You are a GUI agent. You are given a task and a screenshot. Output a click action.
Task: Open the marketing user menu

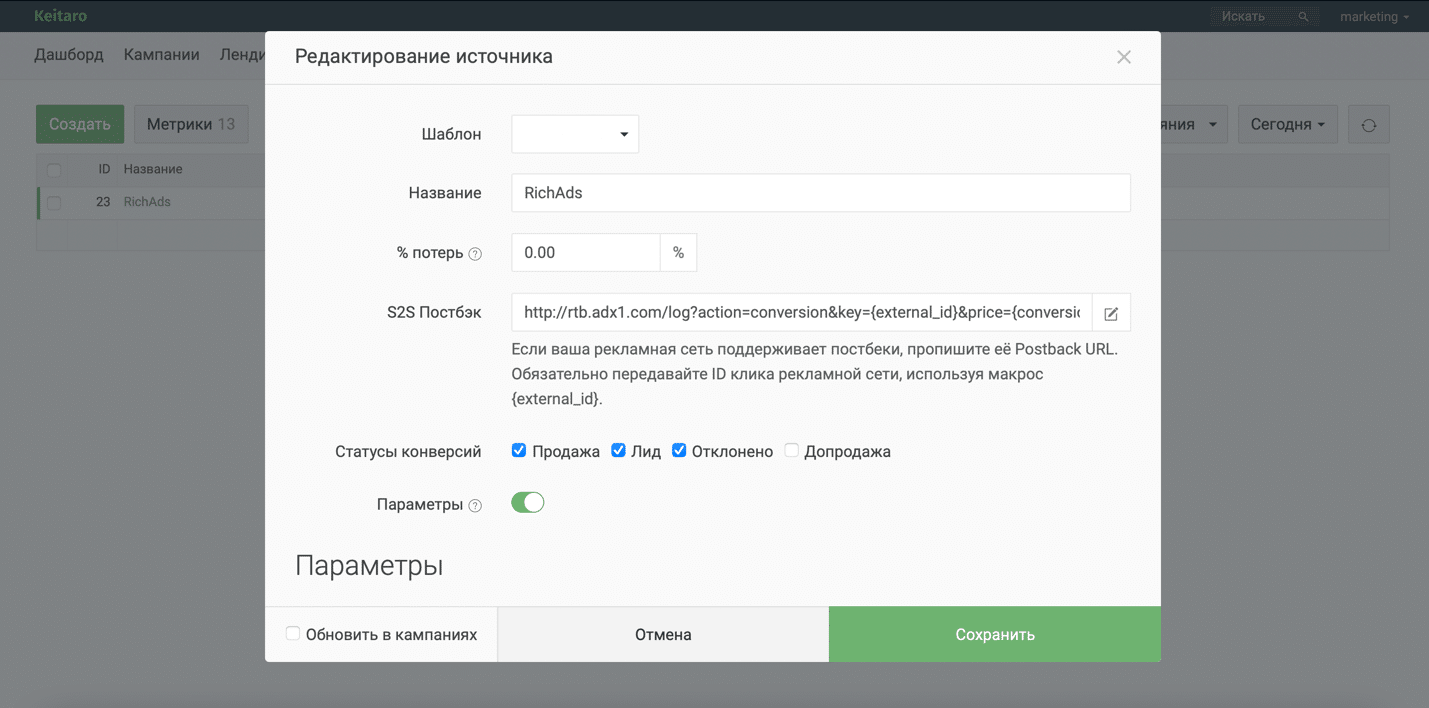pos(1375,17)
